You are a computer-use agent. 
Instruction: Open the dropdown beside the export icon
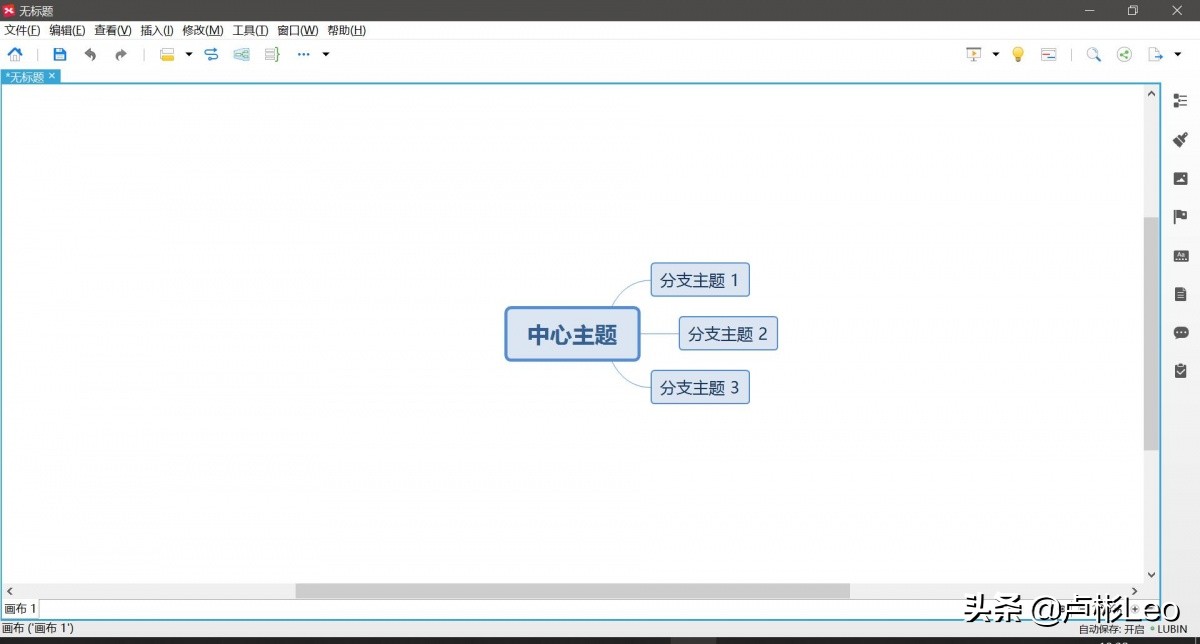[1176, 54]
